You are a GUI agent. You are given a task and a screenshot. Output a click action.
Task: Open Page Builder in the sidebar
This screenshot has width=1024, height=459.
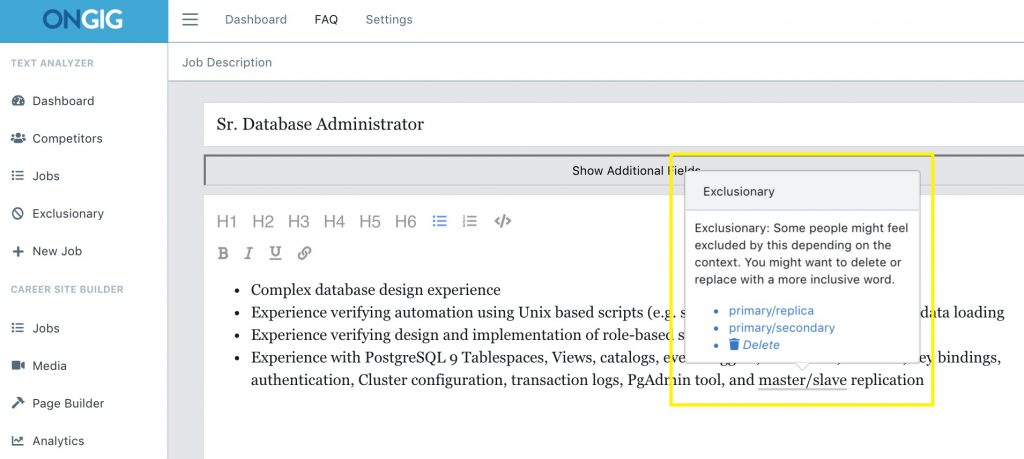point(68,403)
